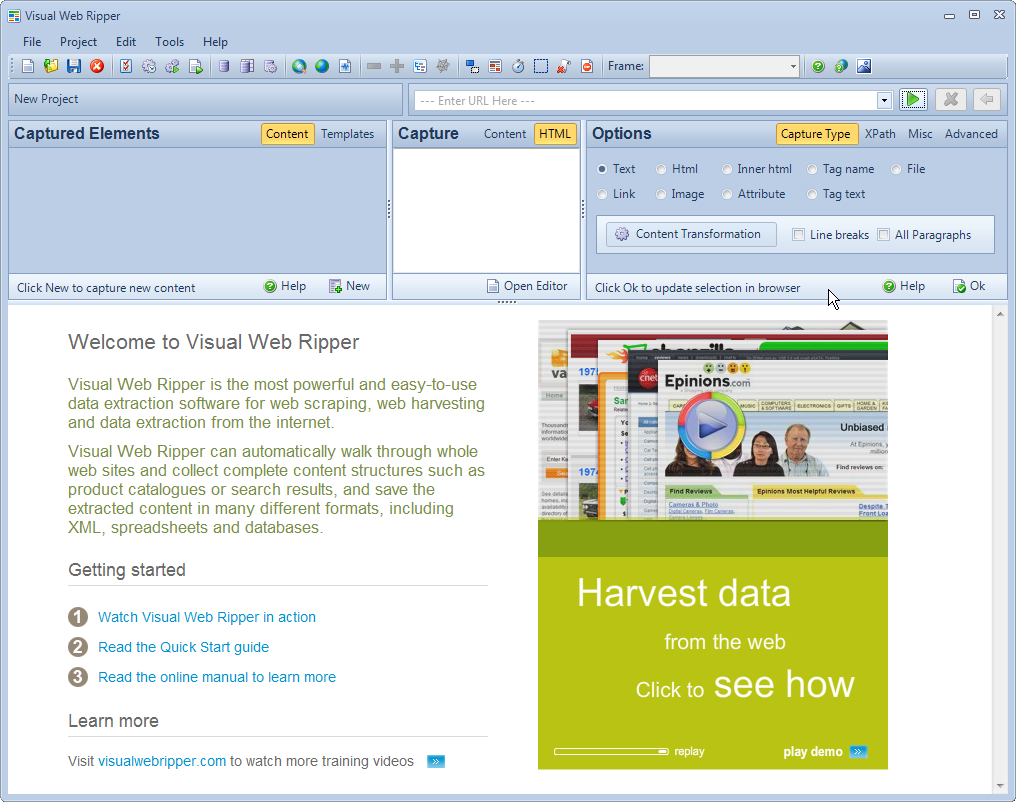Open 'Read the Quick Start guide' link
Image resolution: width=1016 pixels, height=802 pixels.
point(183,647)
